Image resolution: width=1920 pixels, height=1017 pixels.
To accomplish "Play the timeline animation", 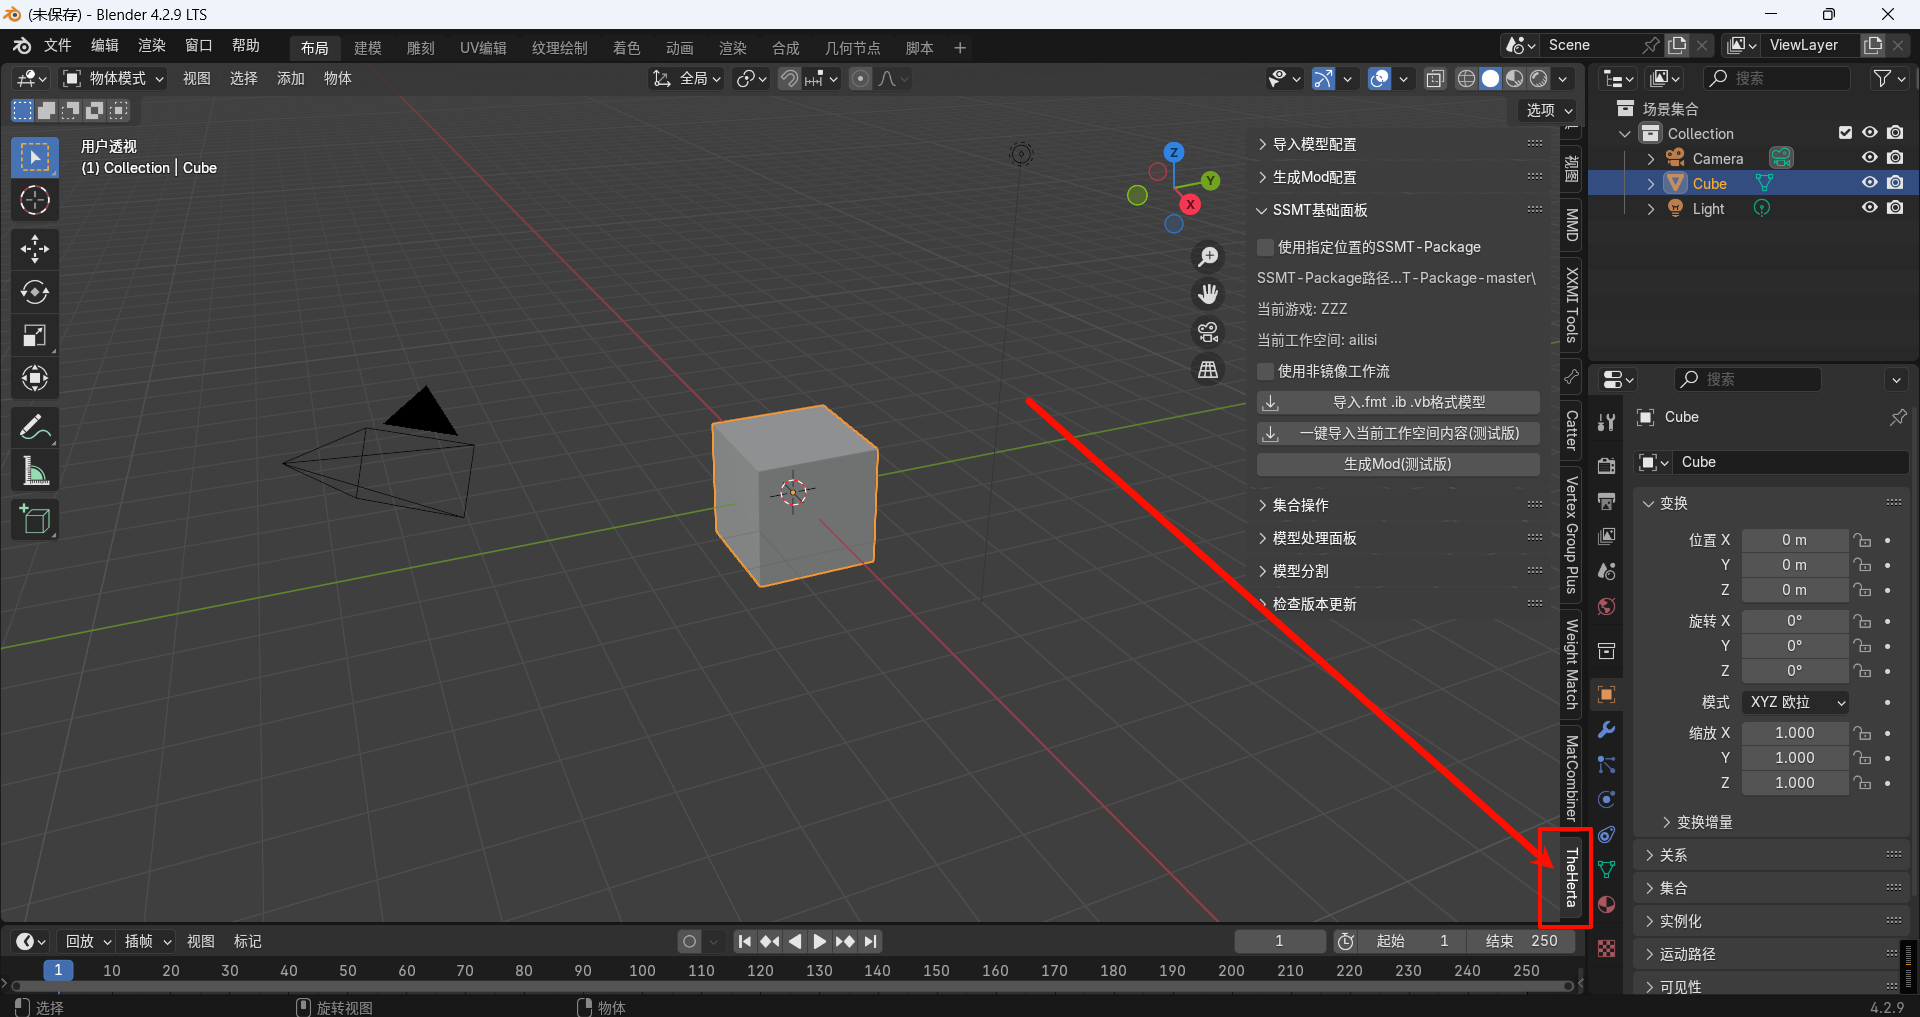I will pyautogui.click(x=819, y=941).
